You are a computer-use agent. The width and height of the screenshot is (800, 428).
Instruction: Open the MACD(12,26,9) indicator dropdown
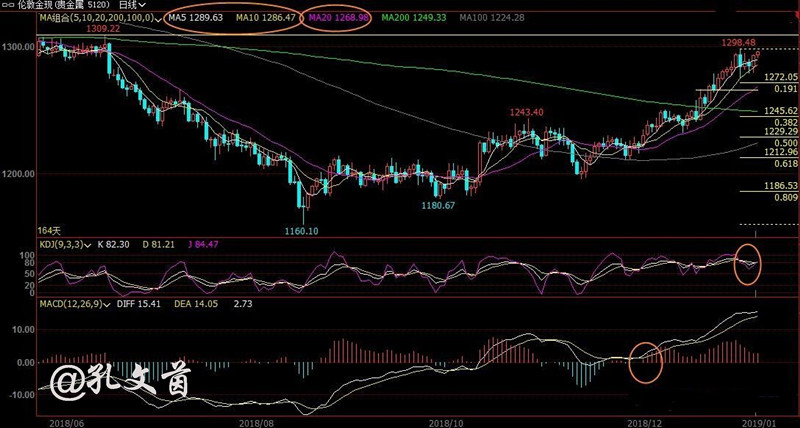[74, 304]
